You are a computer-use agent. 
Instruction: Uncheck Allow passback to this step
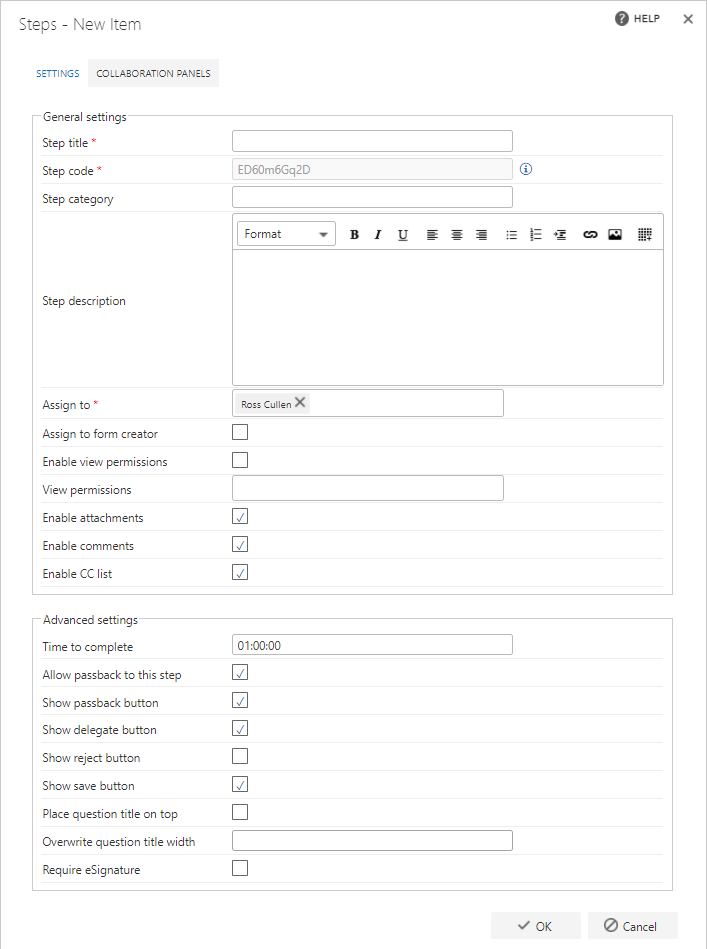coord(240,672)
